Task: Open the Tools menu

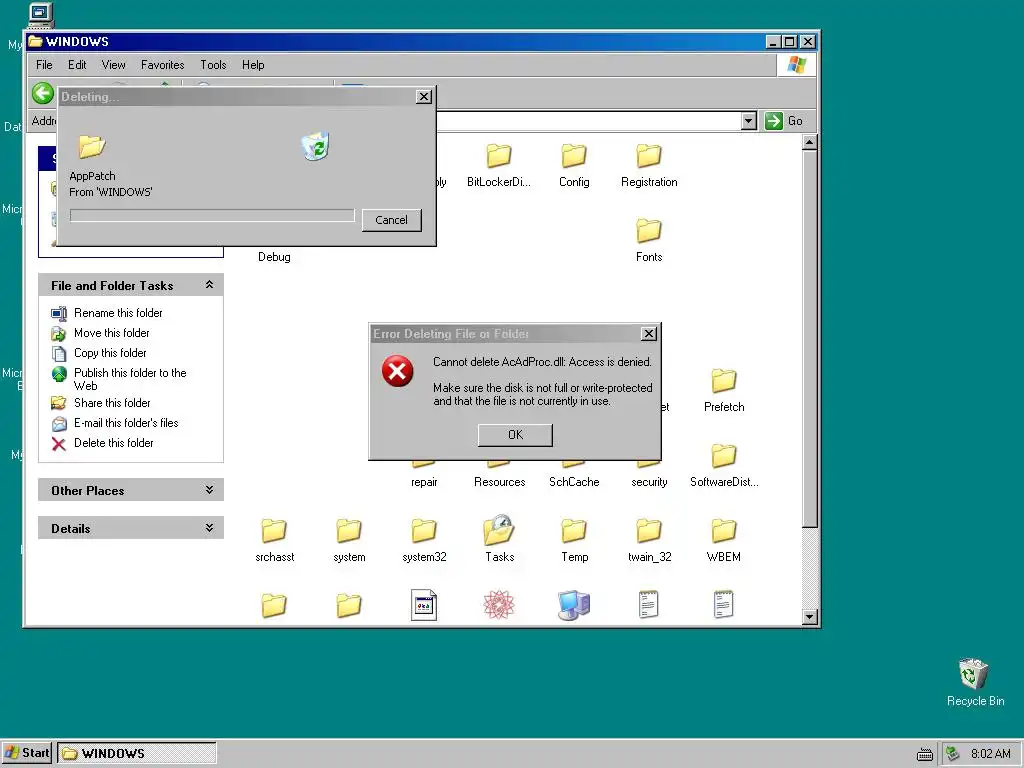Action: point(213,65)
